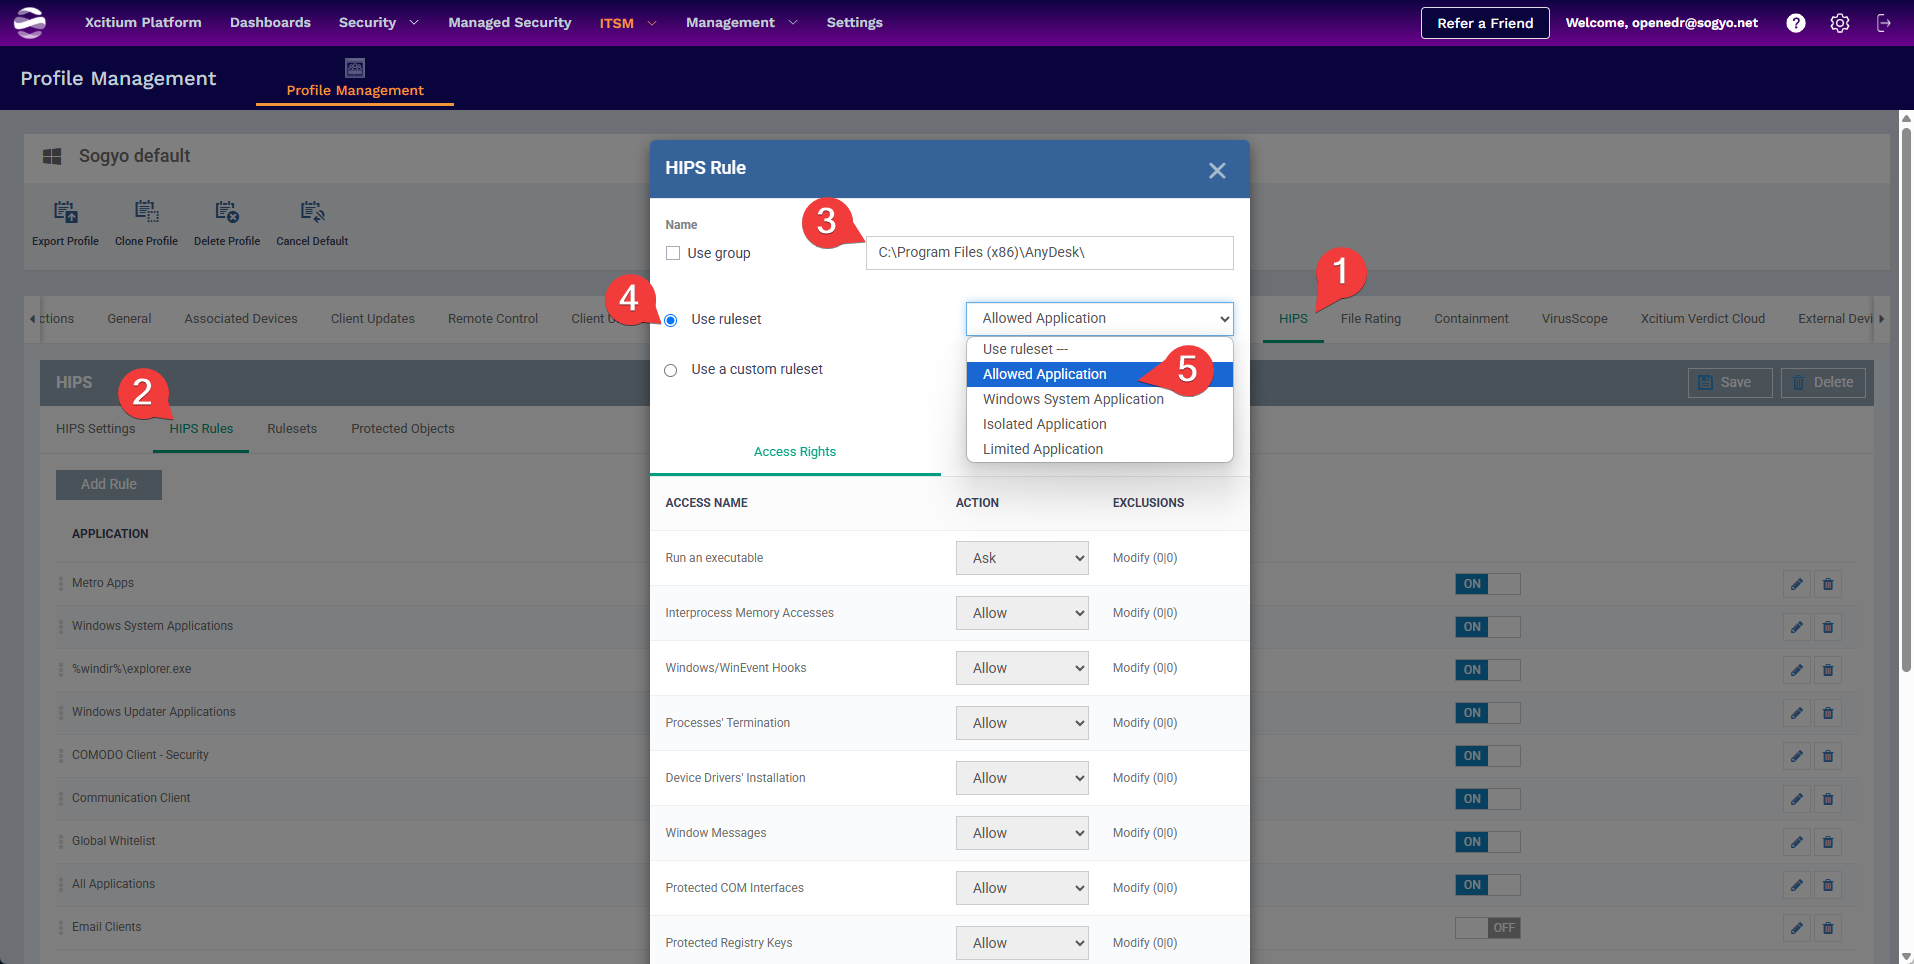
Task: Click the Save button in HIPS panel
Action: pyautogui.click(x=1730, y=382)
